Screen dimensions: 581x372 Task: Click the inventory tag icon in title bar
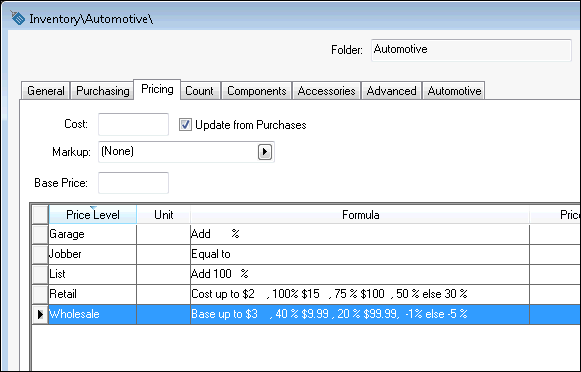17,18
